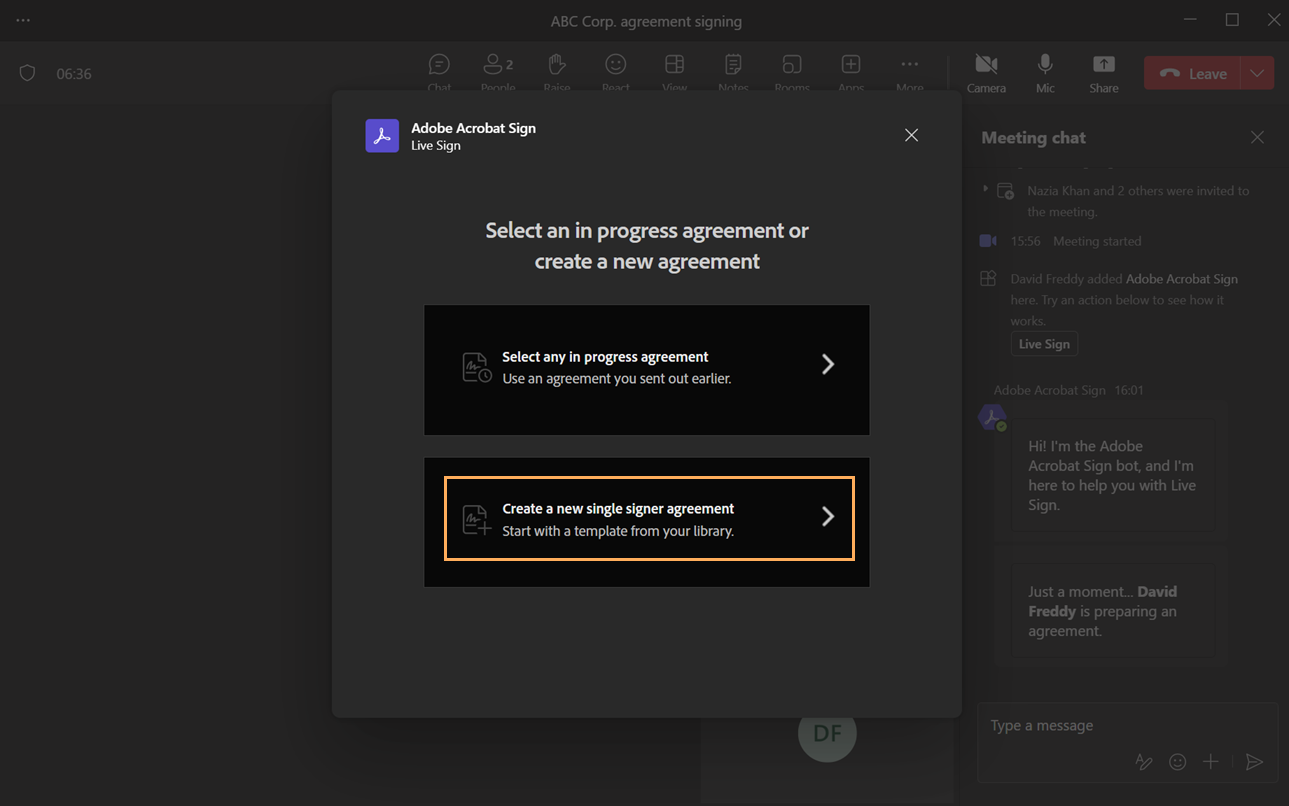Open Meeting Notes icon
This screenshot has height=806, width=1289.
(733, 65)
